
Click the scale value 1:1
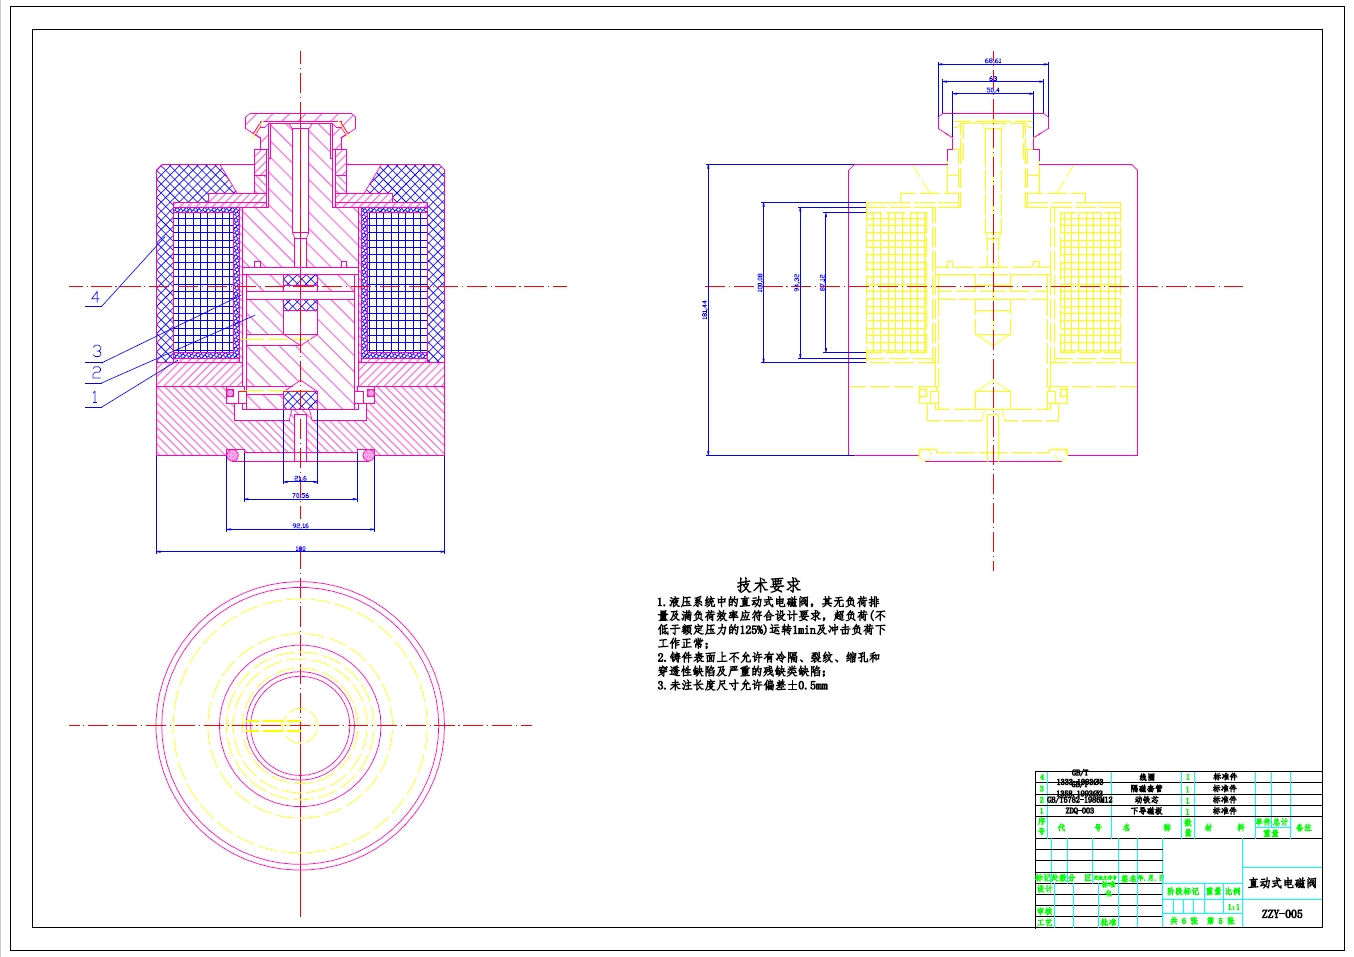1233,907
